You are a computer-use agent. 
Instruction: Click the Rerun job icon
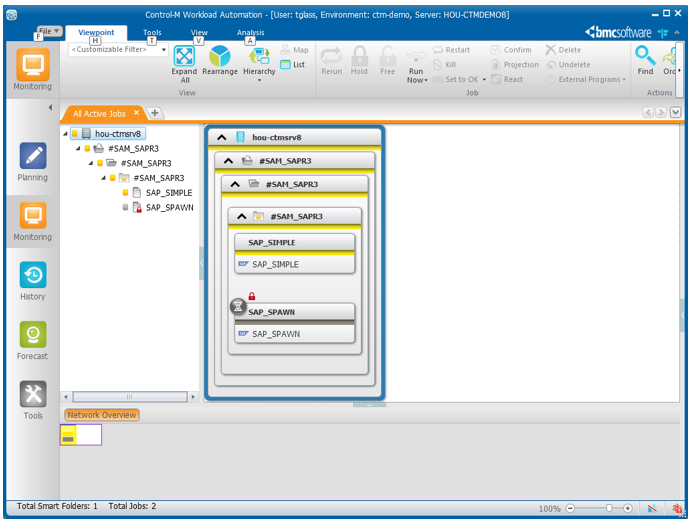pos(331,56)
